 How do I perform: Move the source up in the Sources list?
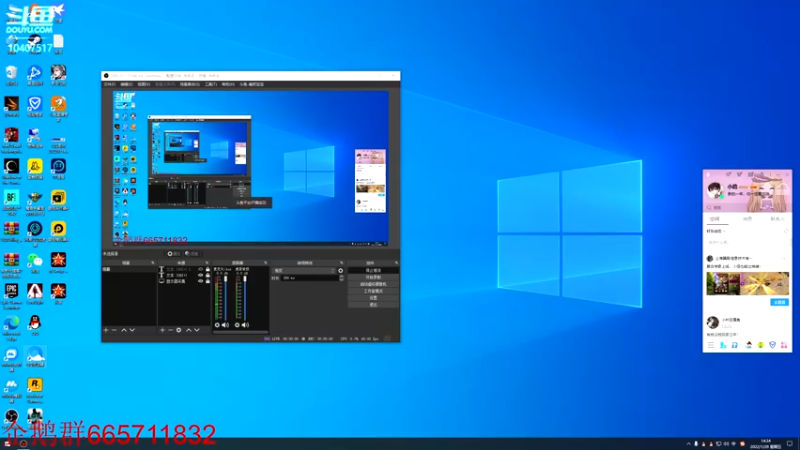pyautogui.click(x=188, y=330)
